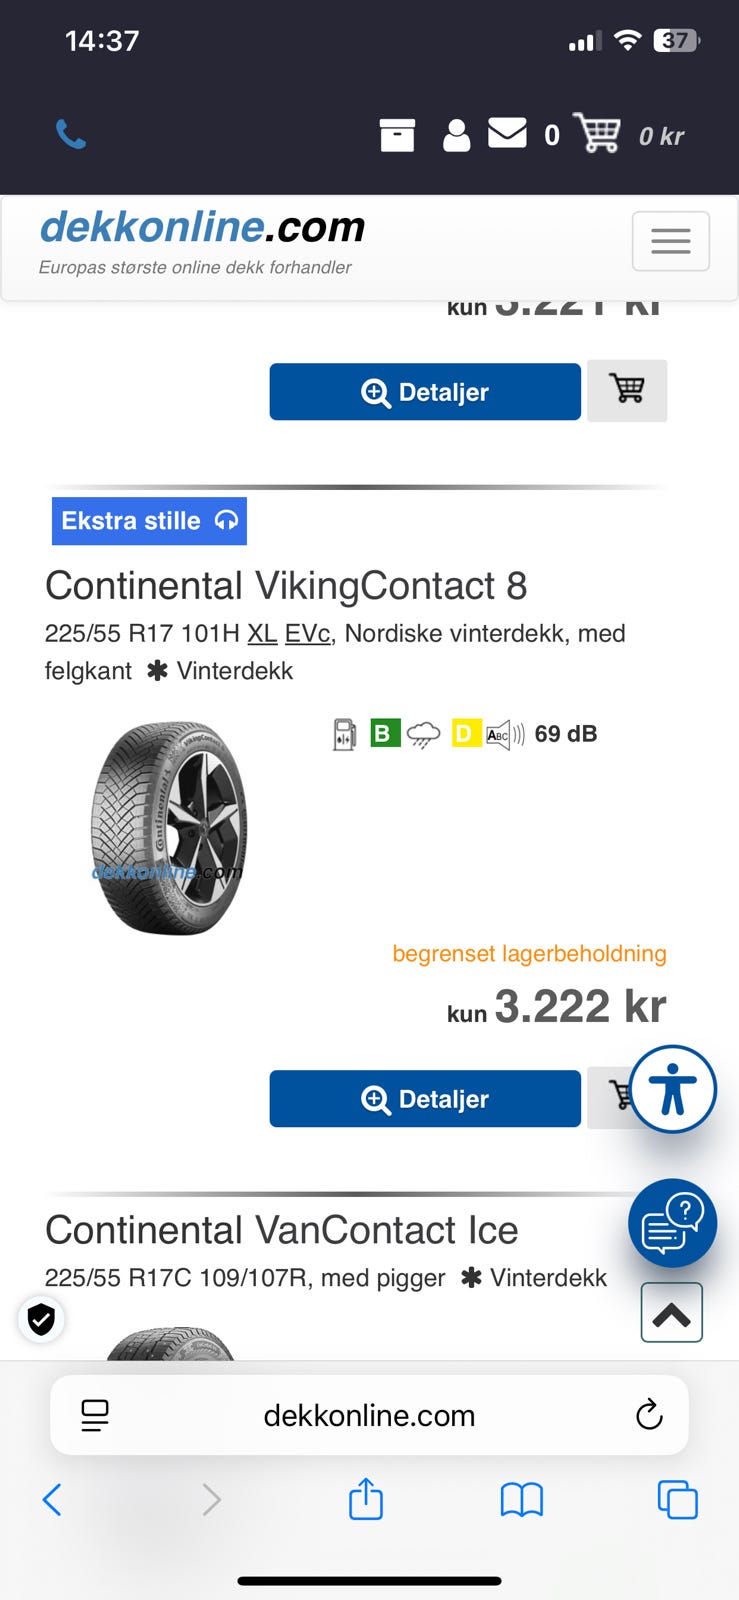Add first tire to cart
This screenshot has width=739, height=1600.
pos(627,390)
